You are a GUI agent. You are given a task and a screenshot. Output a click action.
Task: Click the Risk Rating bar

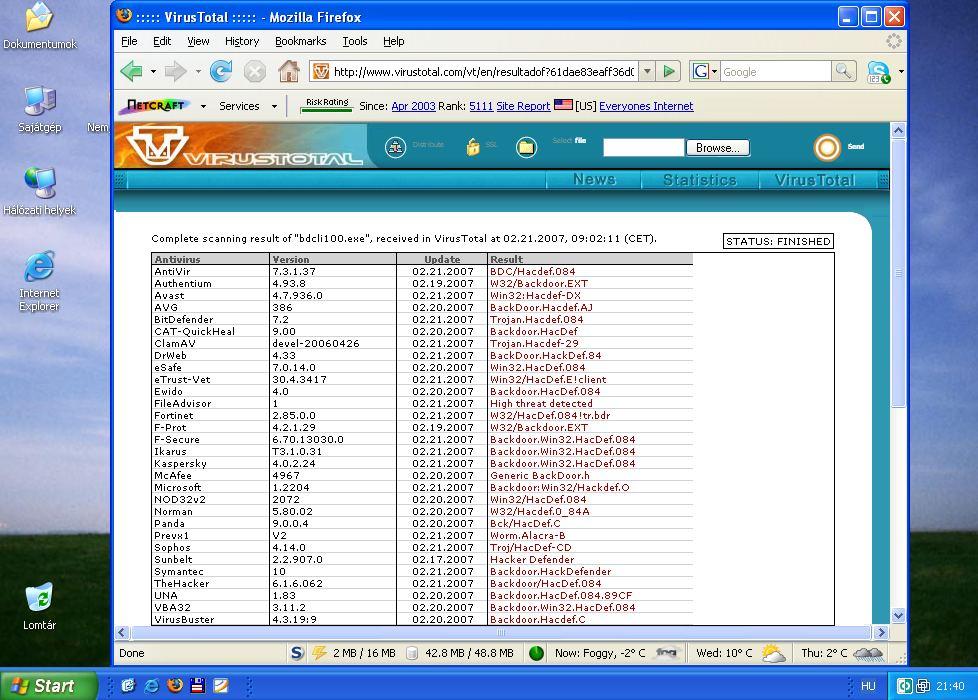click(x=327, y=105)
